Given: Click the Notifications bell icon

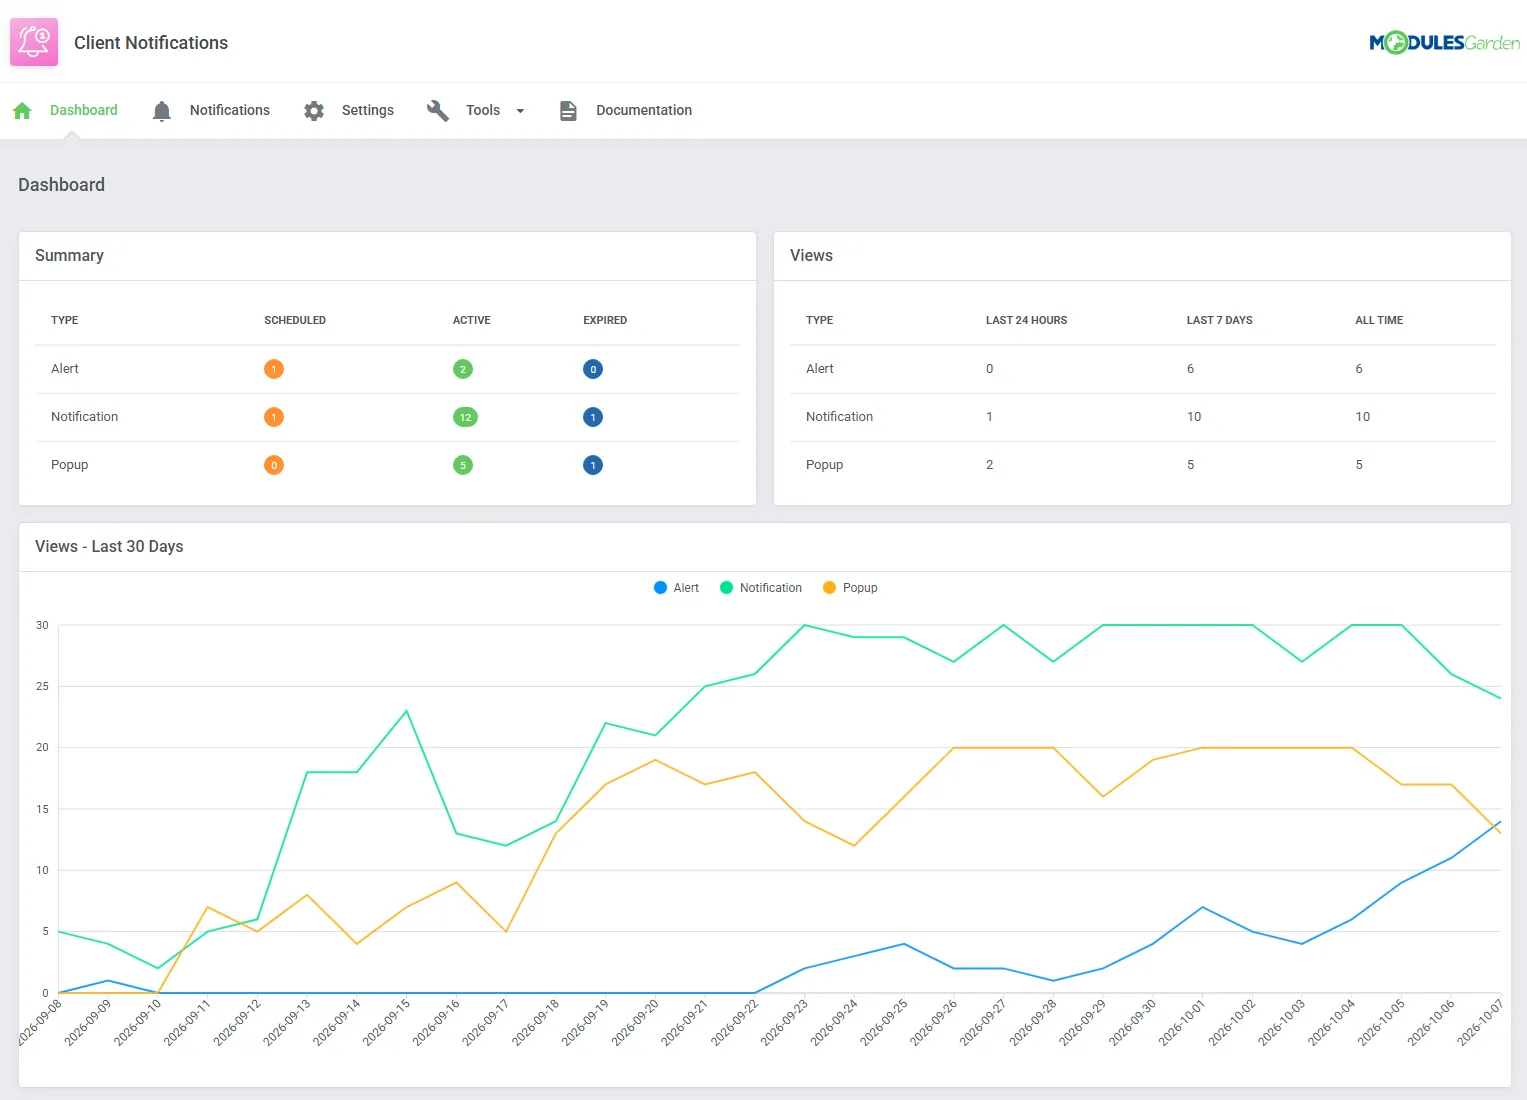Looking at the screenshot, I should pyautogui.click(x=162, y=111).
